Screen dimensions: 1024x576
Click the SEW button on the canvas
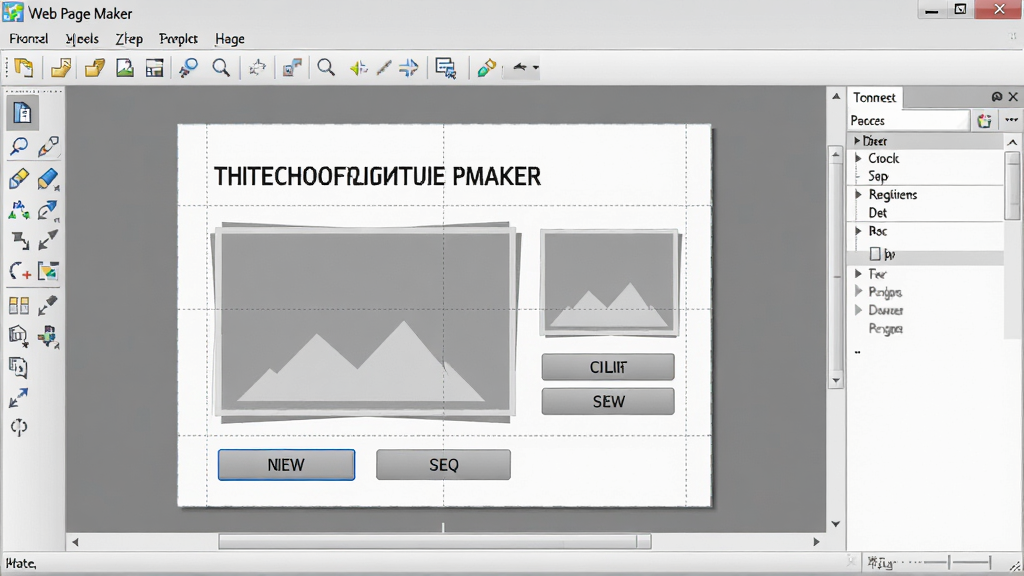click(608, 402)
